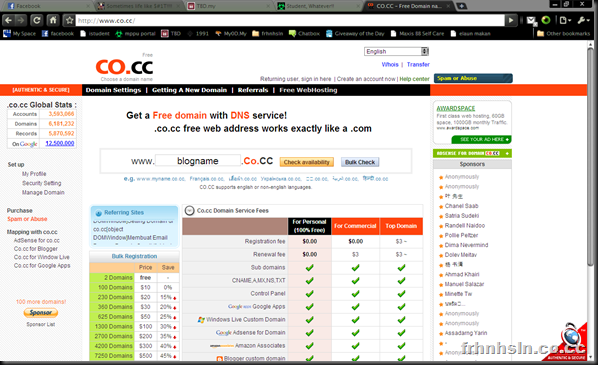Open the Getting A New Domain menu
The height and width of the screenshot is (365, 598).
pos(189,90)
